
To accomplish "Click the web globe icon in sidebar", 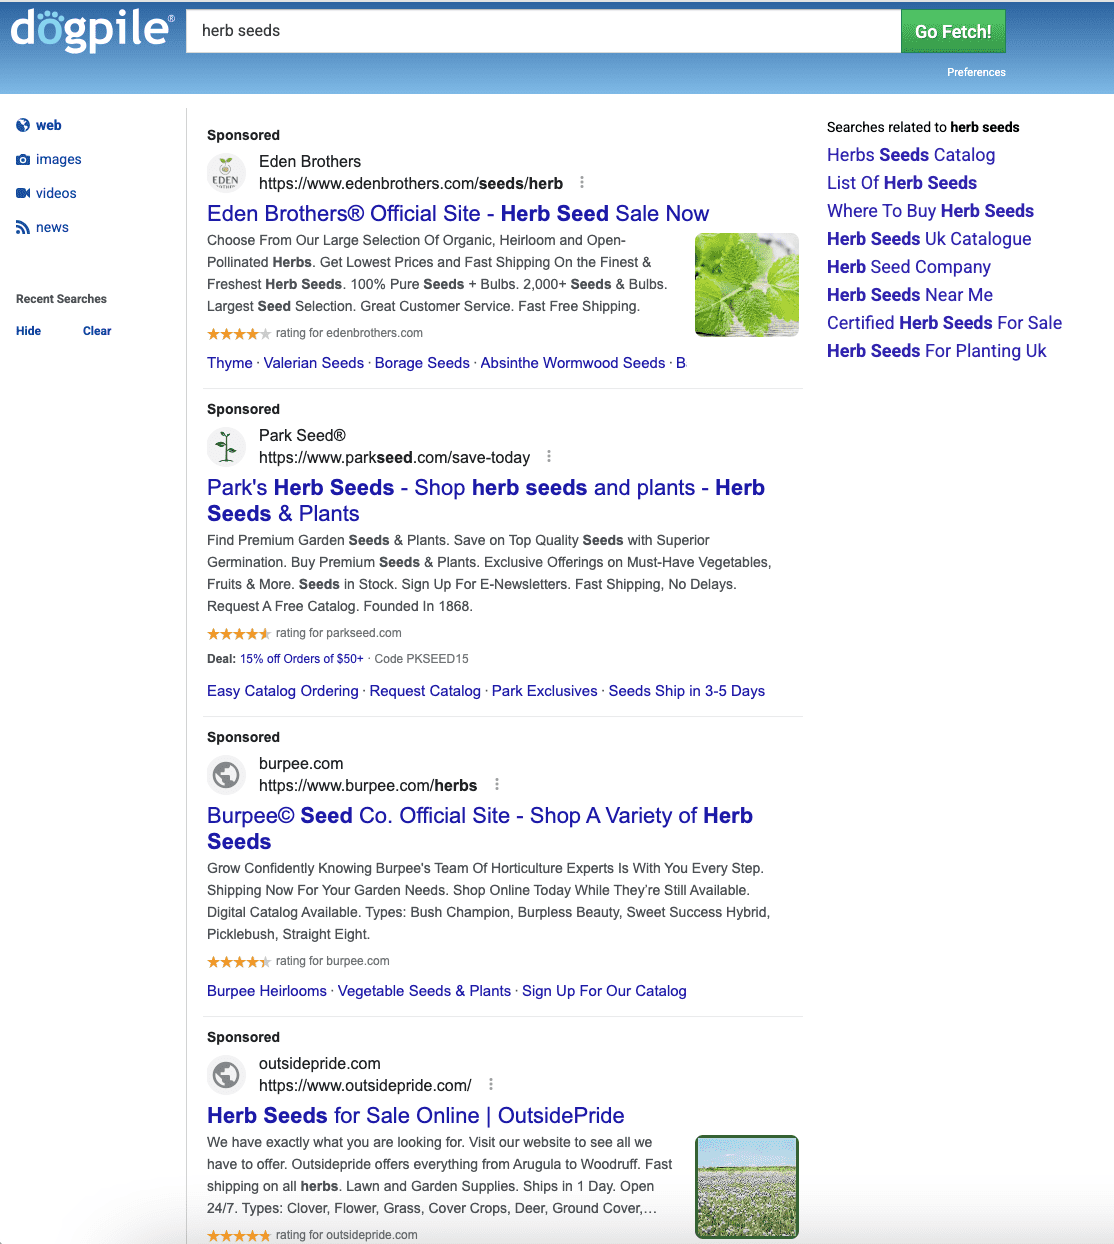I will coord(22,125).
